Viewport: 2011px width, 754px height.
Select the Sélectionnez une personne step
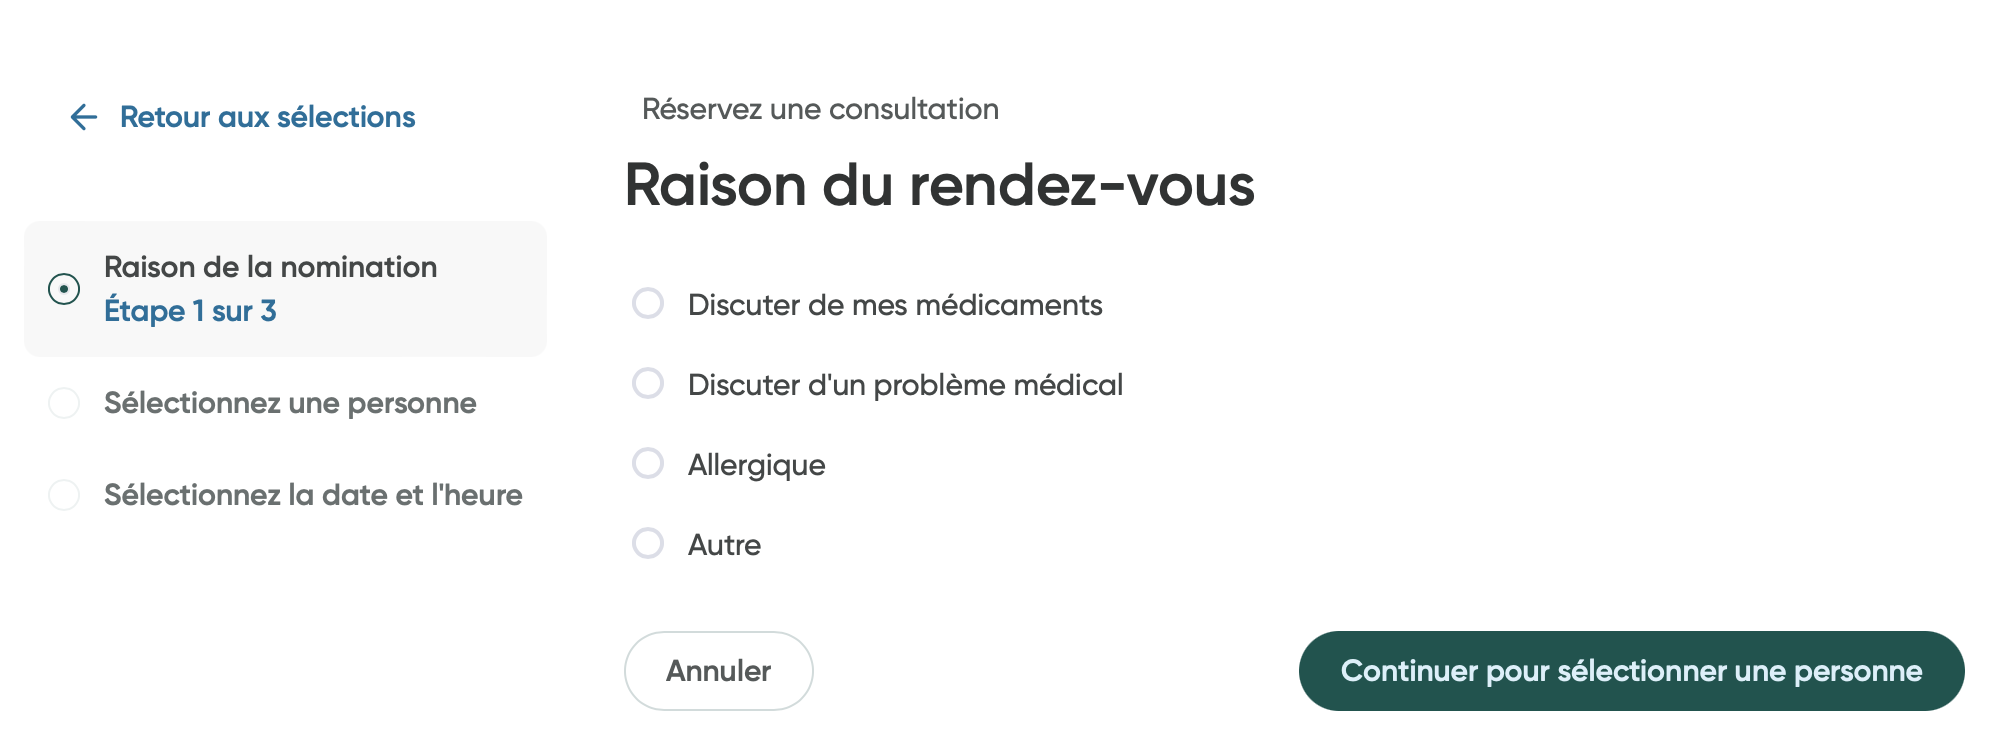coord(290,403)
